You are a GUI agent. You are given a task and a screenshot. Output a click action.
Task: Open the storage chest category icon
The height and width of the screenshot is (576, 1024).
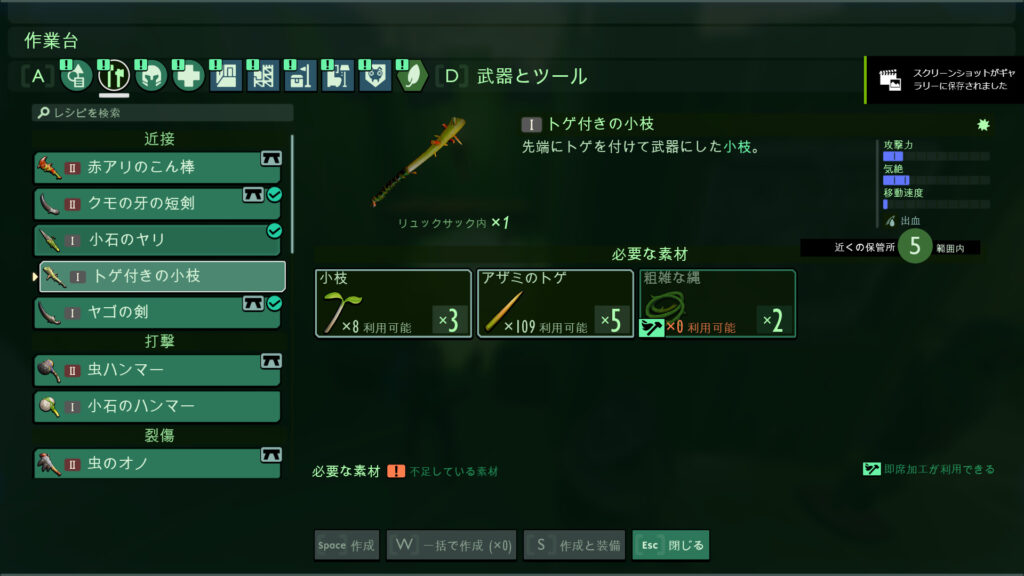coord(300,76)
